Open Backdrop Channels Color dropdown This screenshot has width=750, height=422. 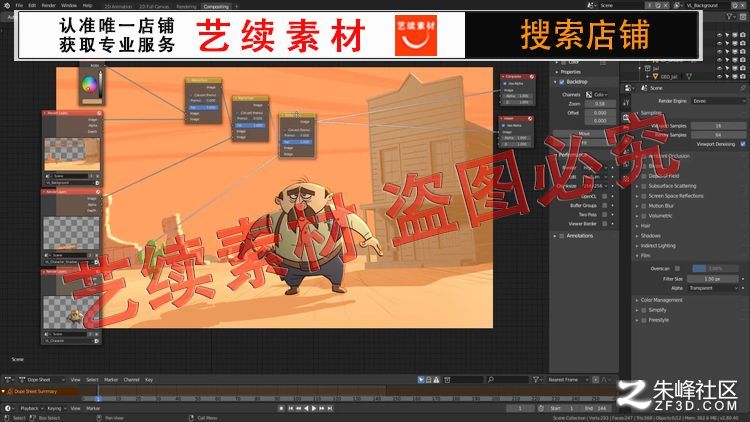point(597,95)
